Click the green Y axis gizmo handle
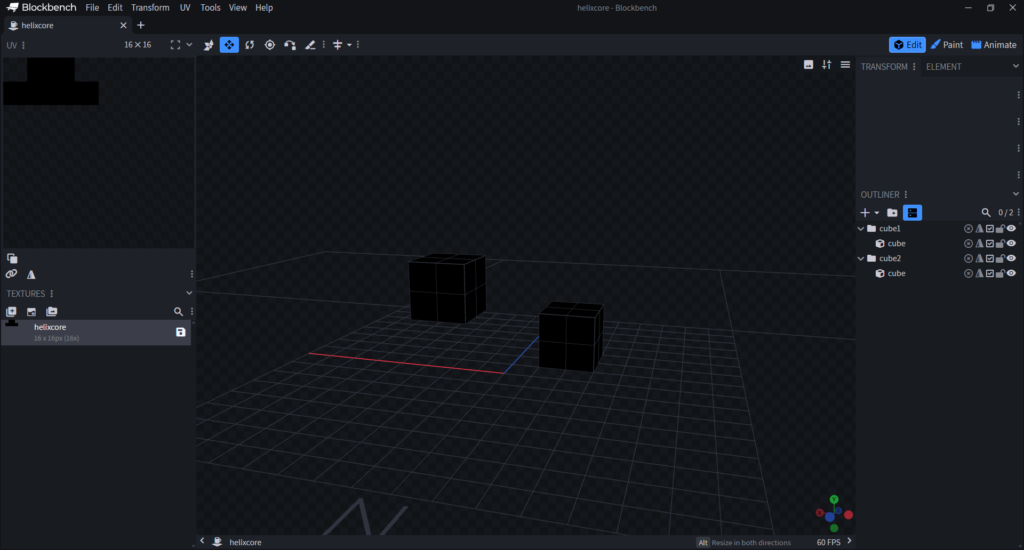1024x550 pixels. tap(834, 498)
